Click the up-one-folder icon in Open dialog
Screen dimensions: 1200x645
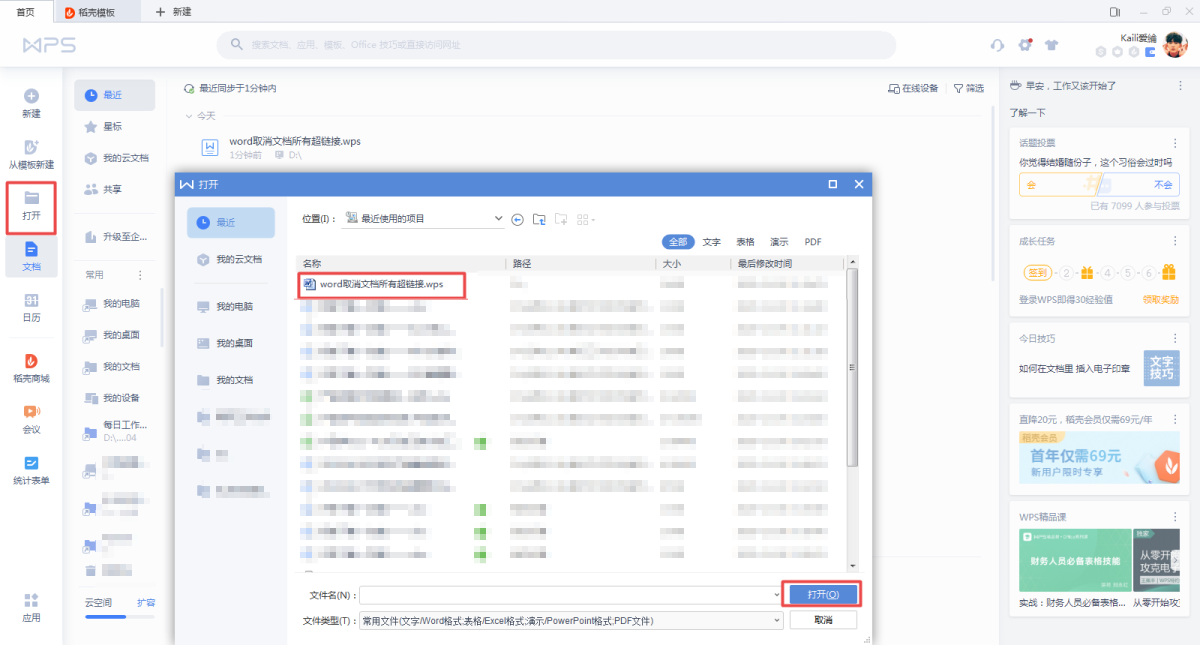pos(539,219)
